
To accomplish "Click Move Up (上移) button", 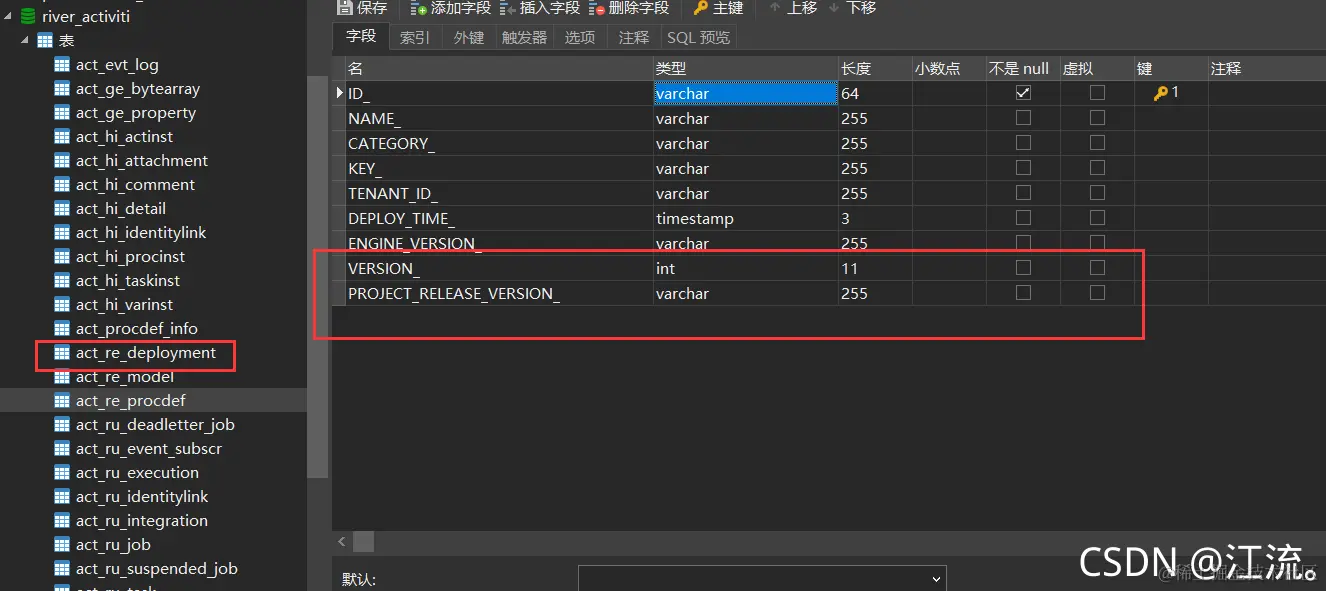I will (x=792, y=8).
